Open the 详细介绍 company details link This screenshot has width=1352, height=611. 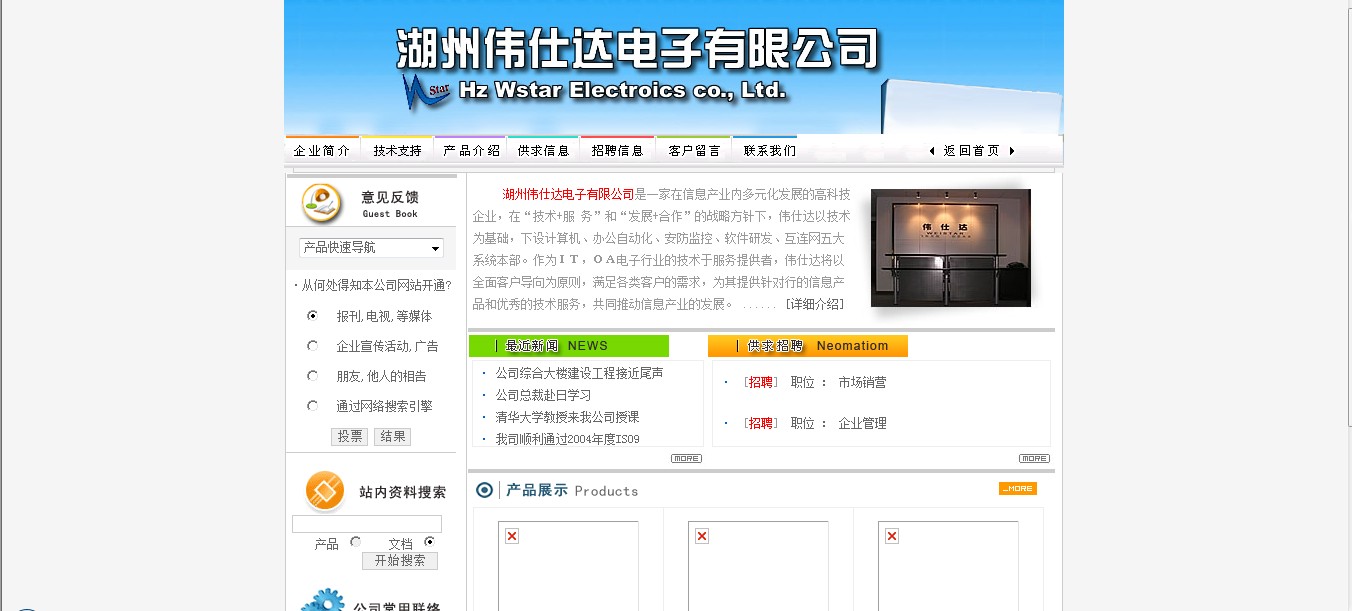pos(814,304)
